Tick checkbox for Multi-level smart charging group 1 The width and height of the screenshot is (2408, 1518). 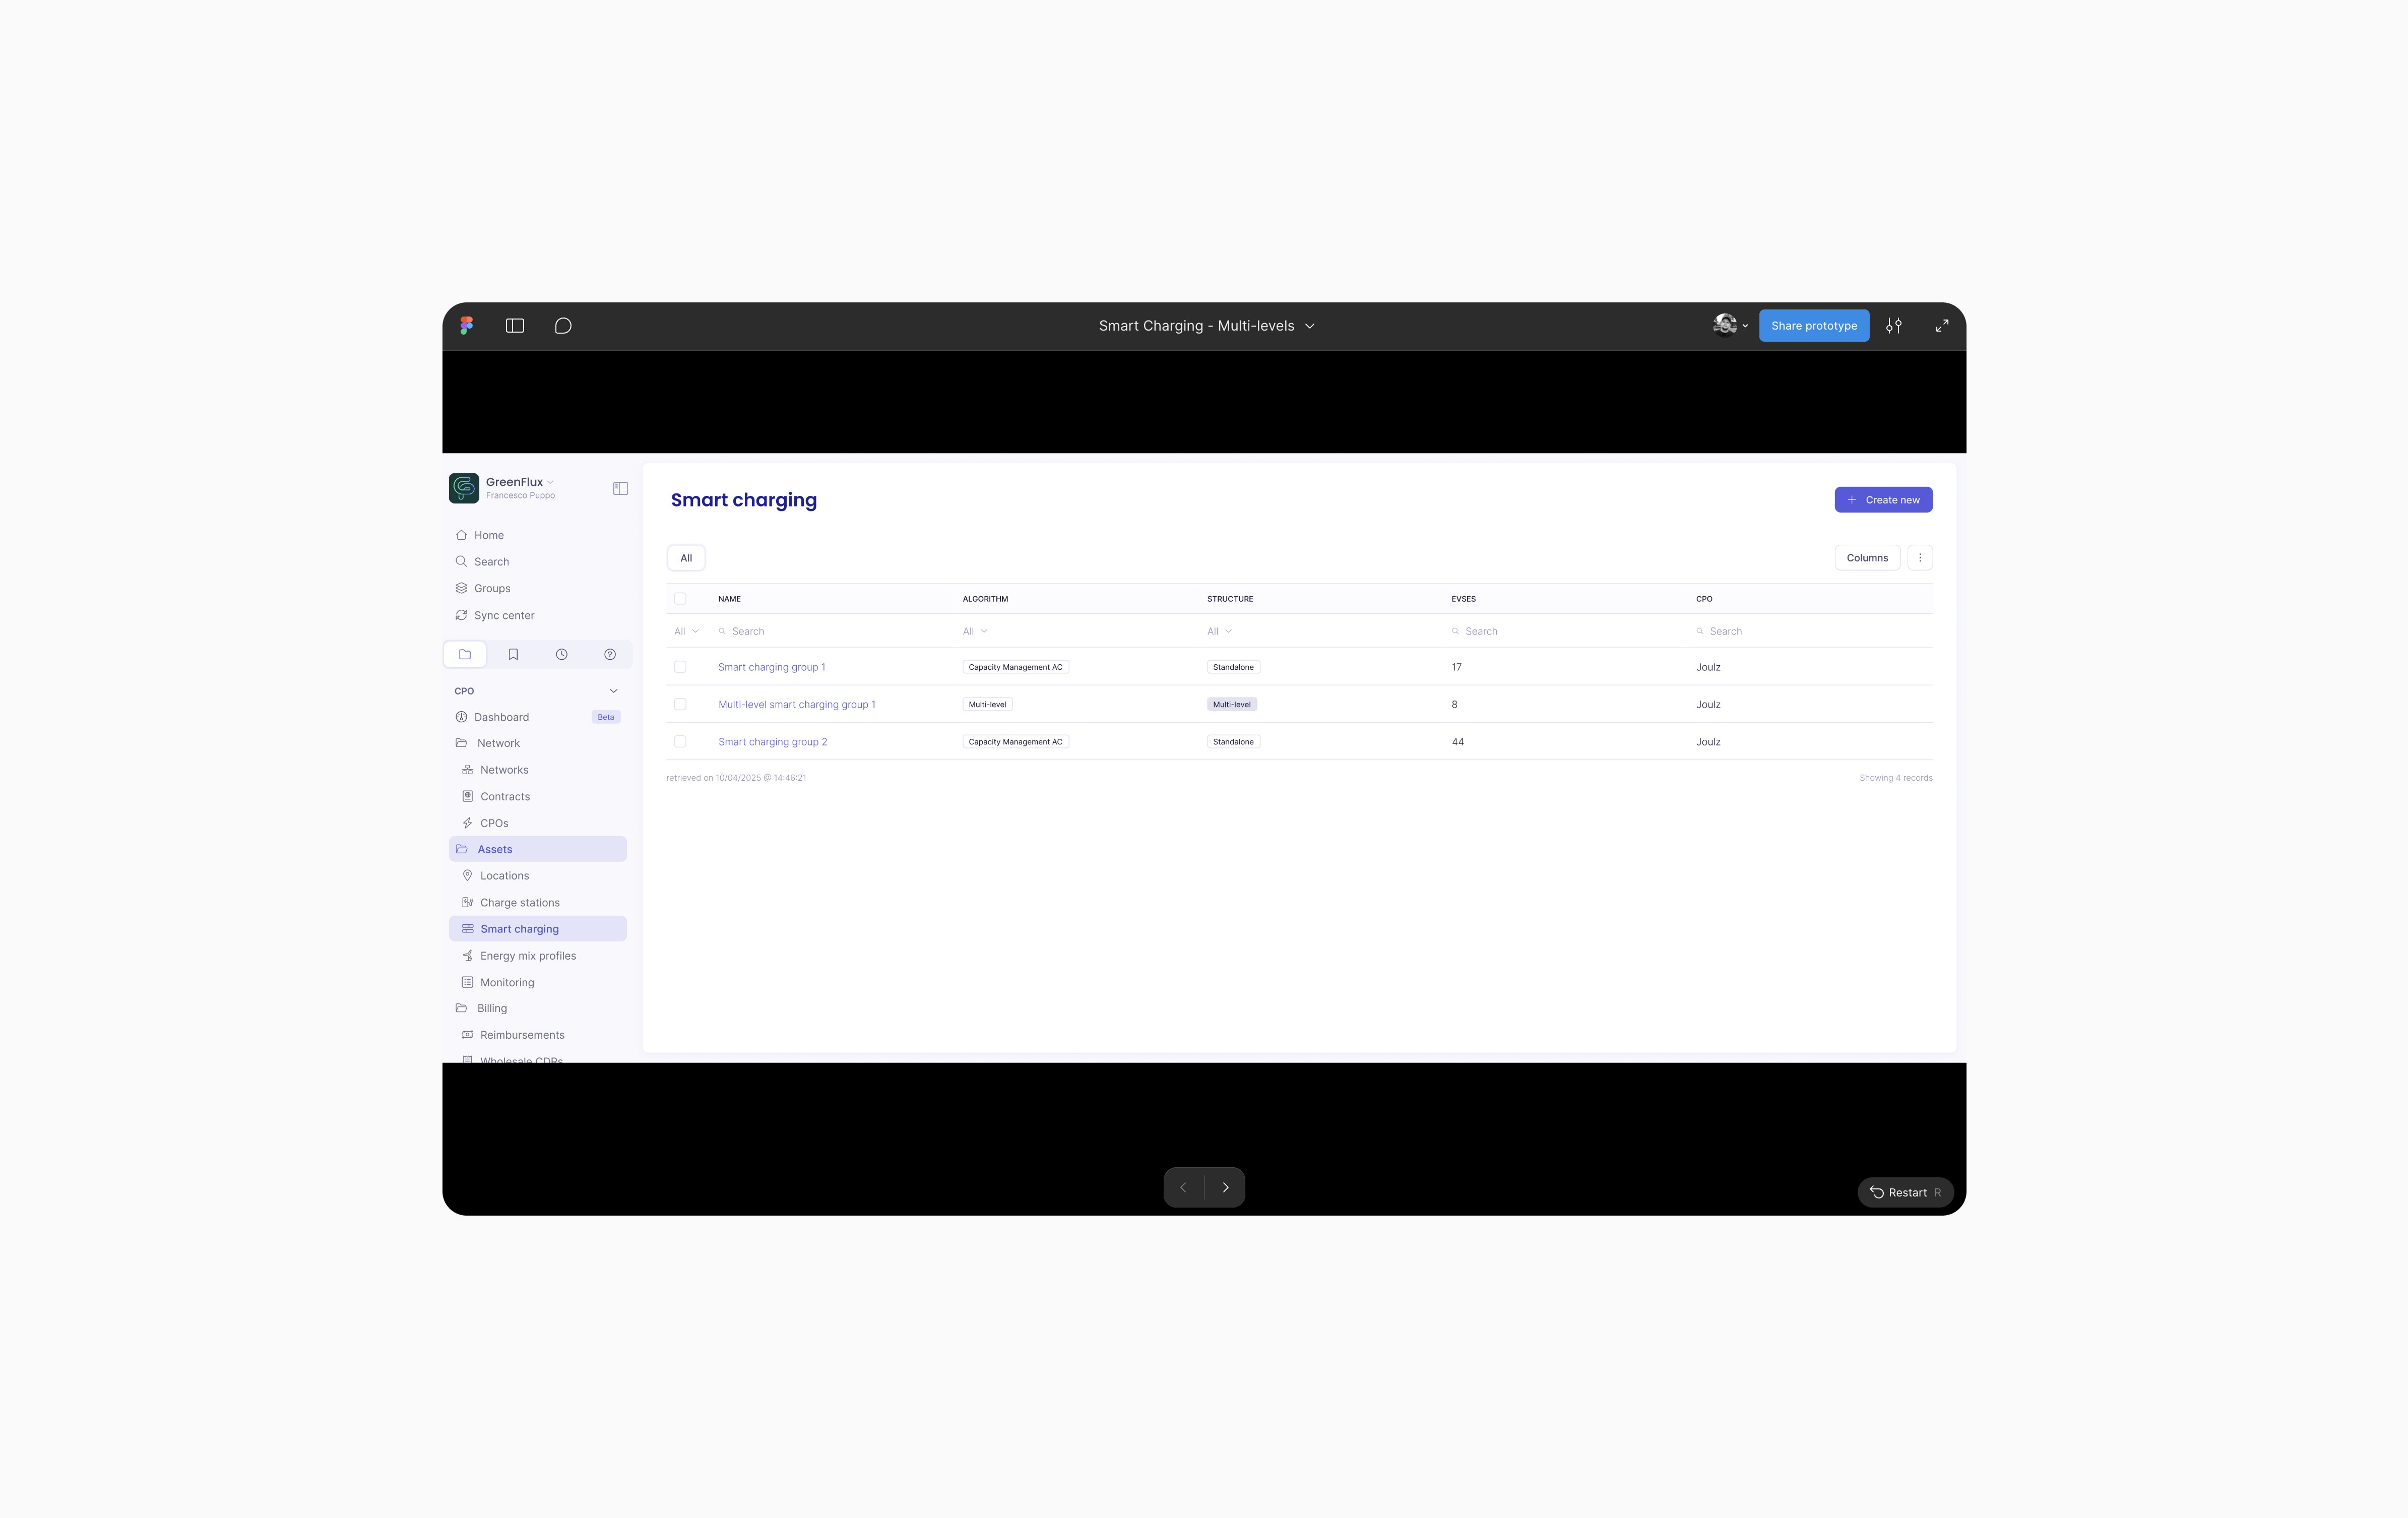[680, 705]
